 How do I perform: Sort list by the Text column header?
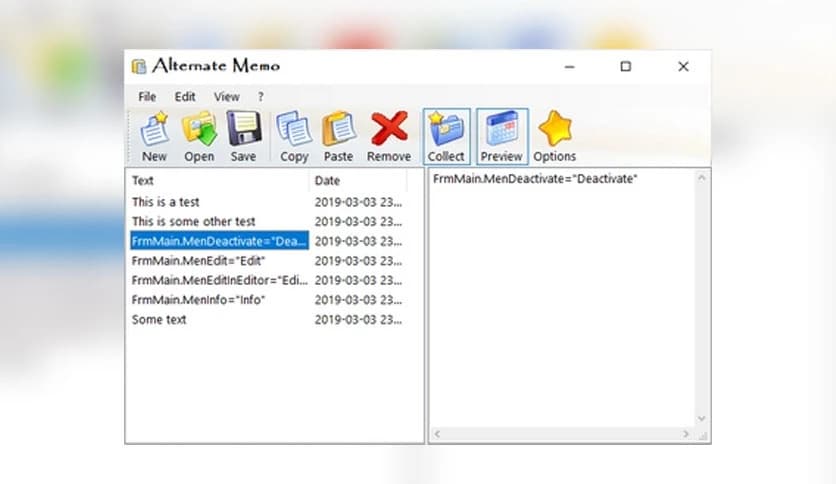218,181
